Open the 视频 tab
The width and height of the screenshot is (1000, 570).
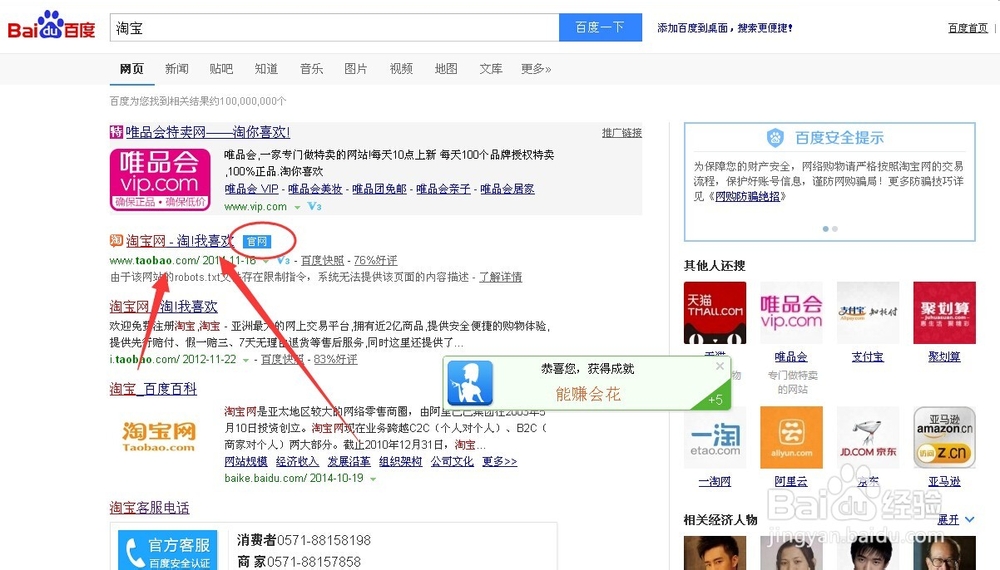click(401, 69)
